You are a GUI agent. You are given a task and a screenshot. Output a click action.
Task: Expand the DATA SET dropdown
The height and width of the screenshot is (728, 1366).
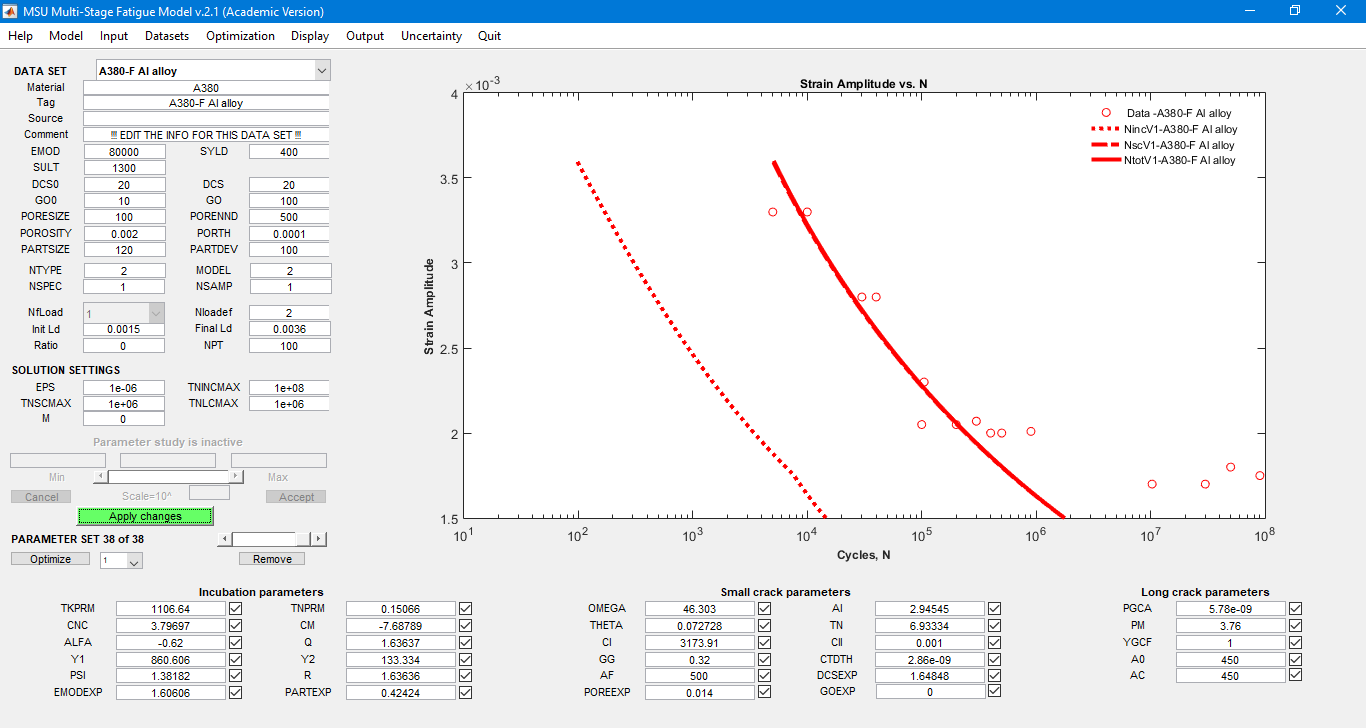tap(321, 71)
